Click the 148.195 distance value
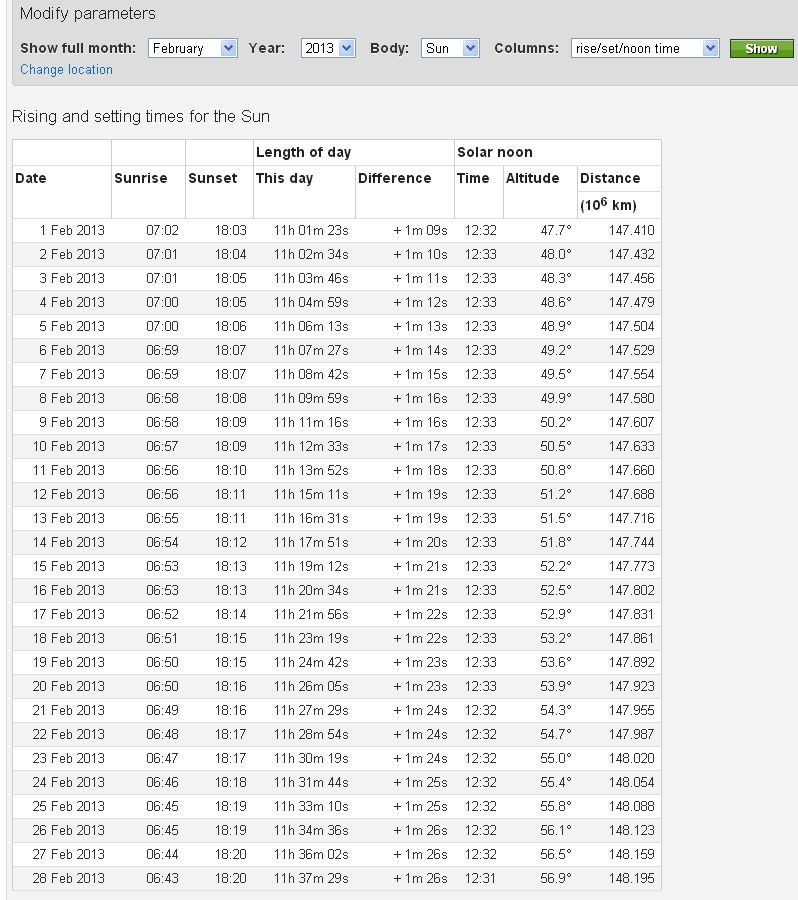 pyautogui.click(x=631, y=878)
